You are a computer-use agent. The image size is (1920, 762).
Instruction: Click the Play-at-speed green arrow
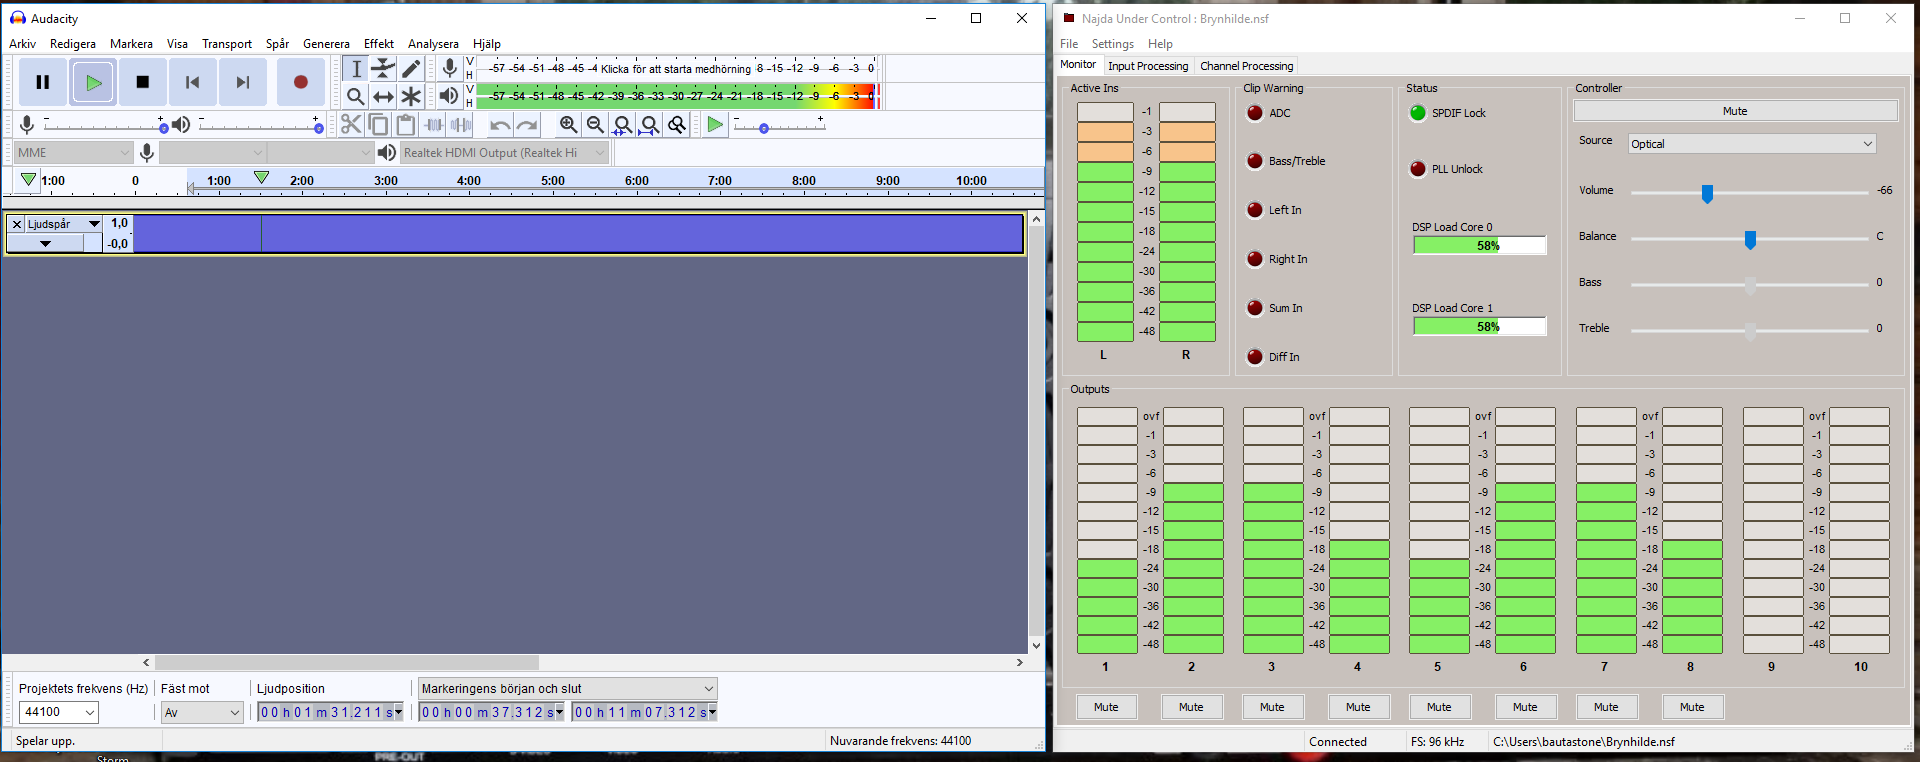pos(714,124)
